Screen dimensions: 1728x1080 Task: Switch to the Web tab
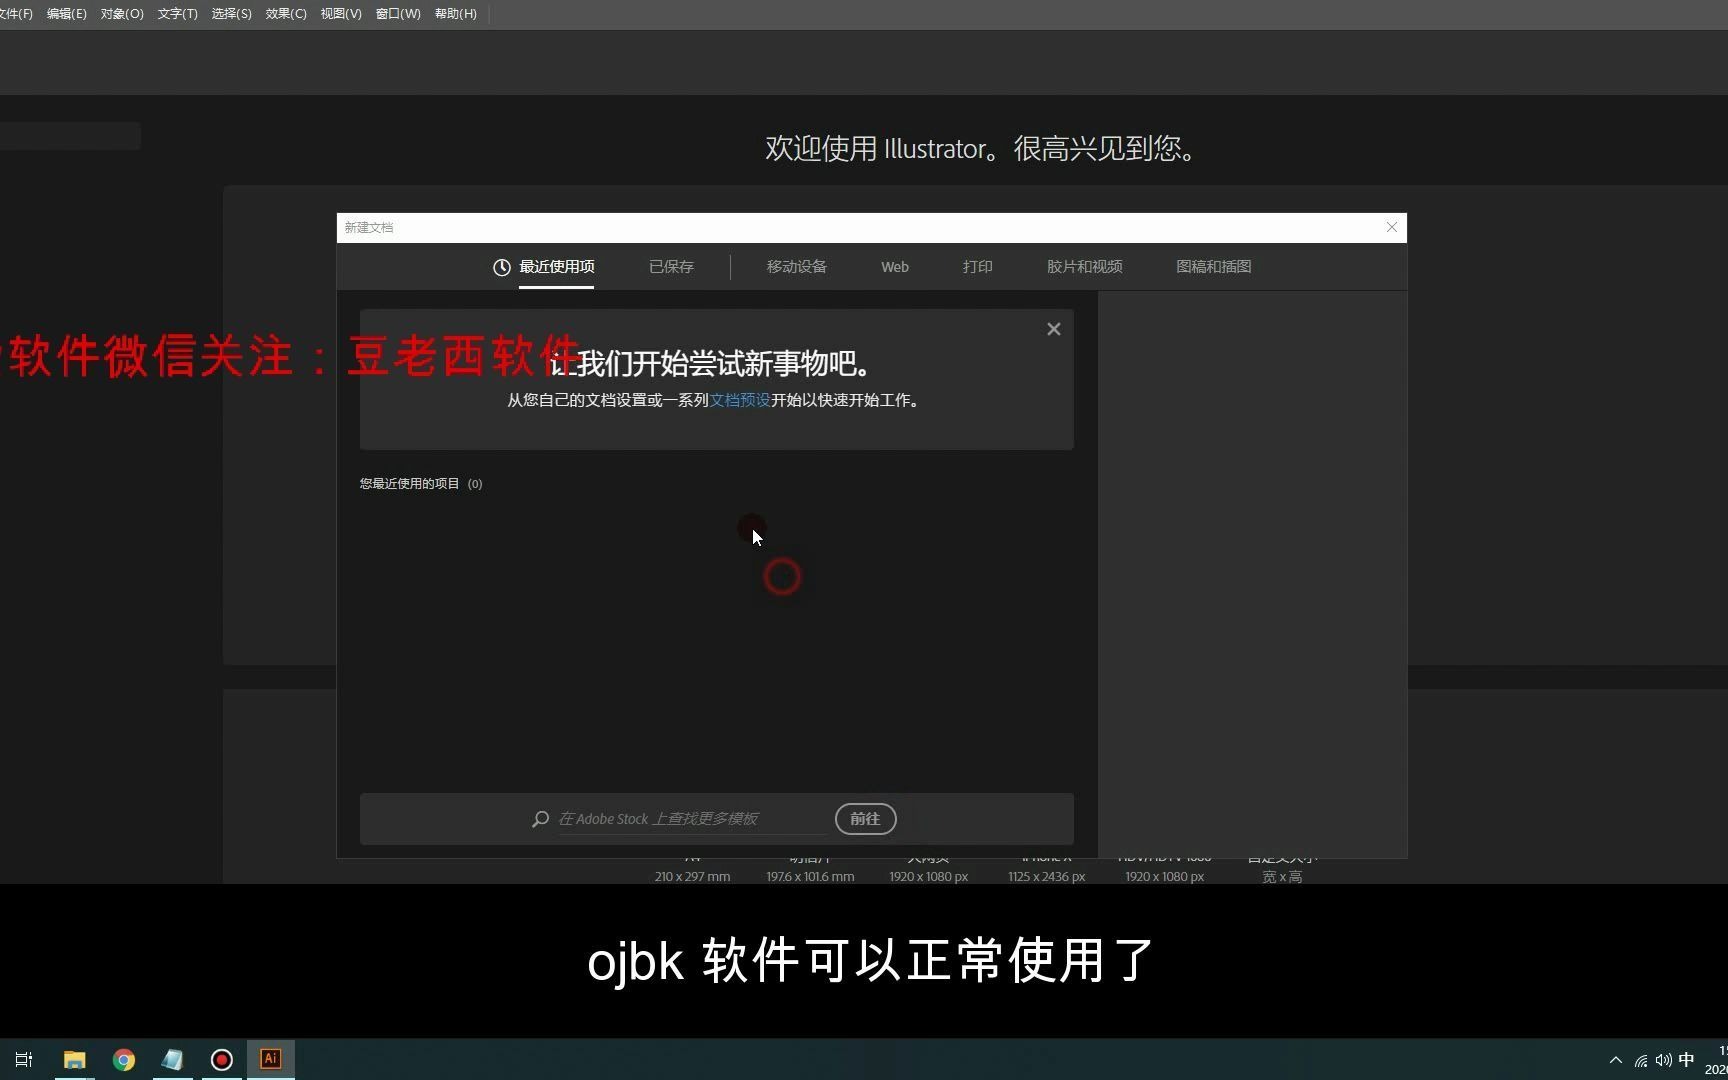point(894,267)
